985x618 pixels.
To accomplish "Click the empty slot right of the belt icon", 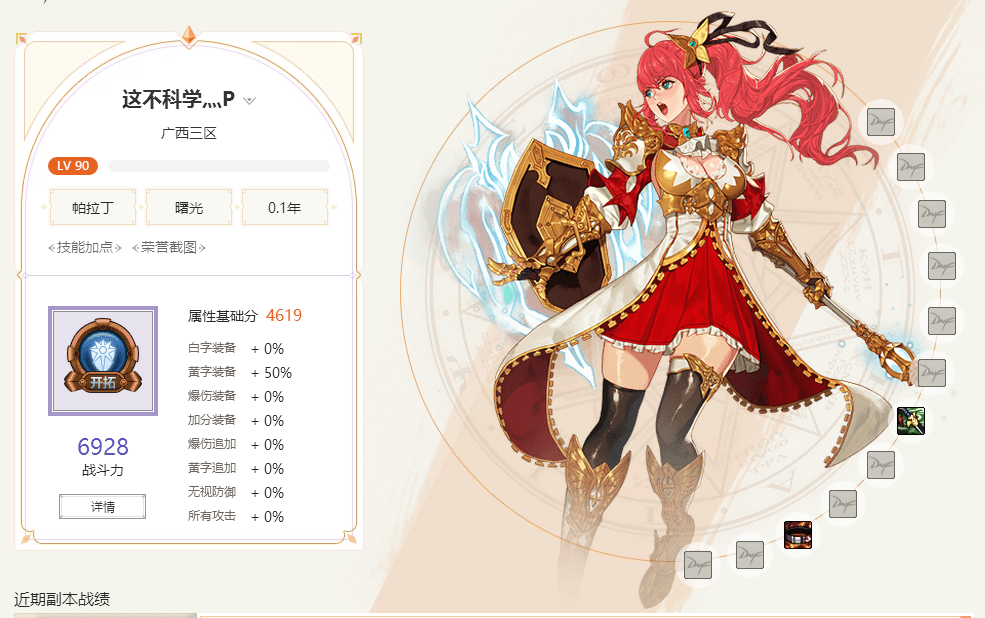I will pos(842,504).
